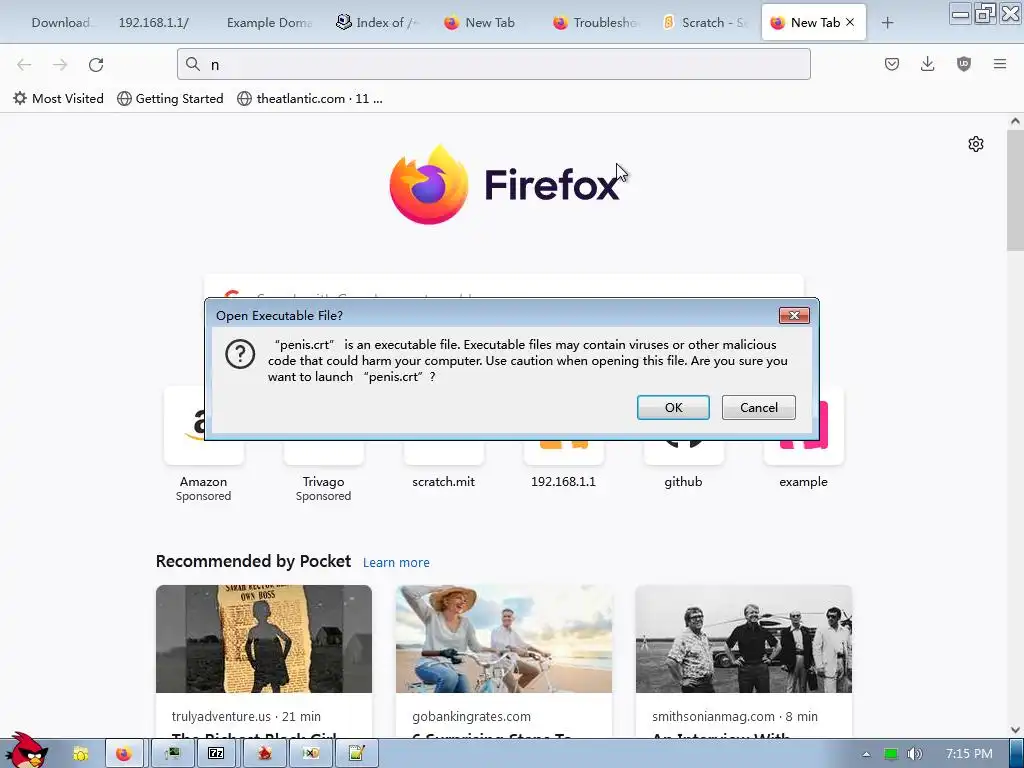Open the gobankingrates.com article thumbnail

coord(504,639)
